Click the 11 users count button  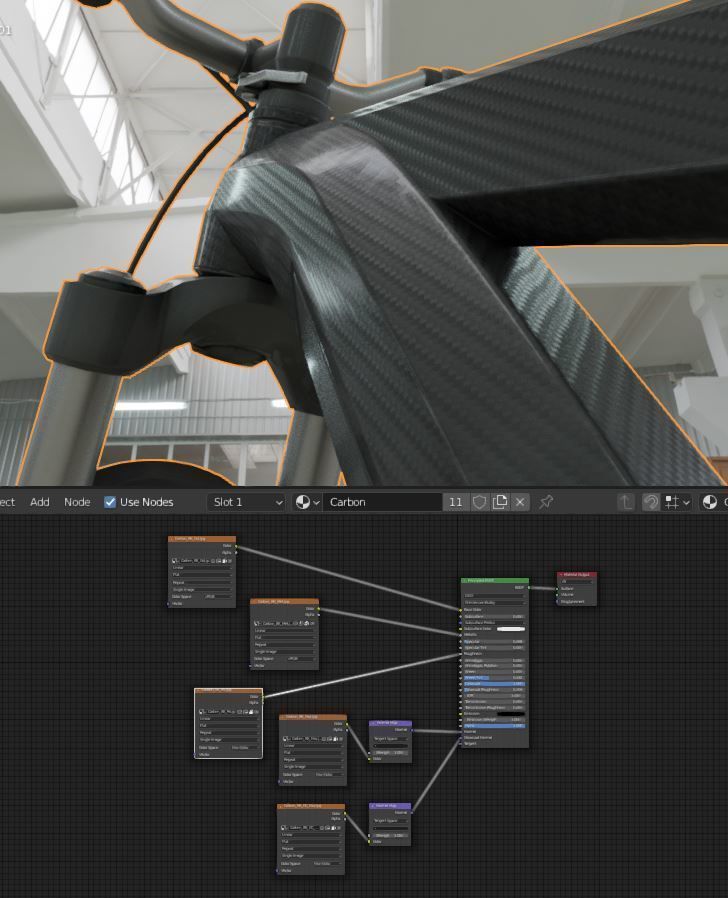tap(455, 502)
